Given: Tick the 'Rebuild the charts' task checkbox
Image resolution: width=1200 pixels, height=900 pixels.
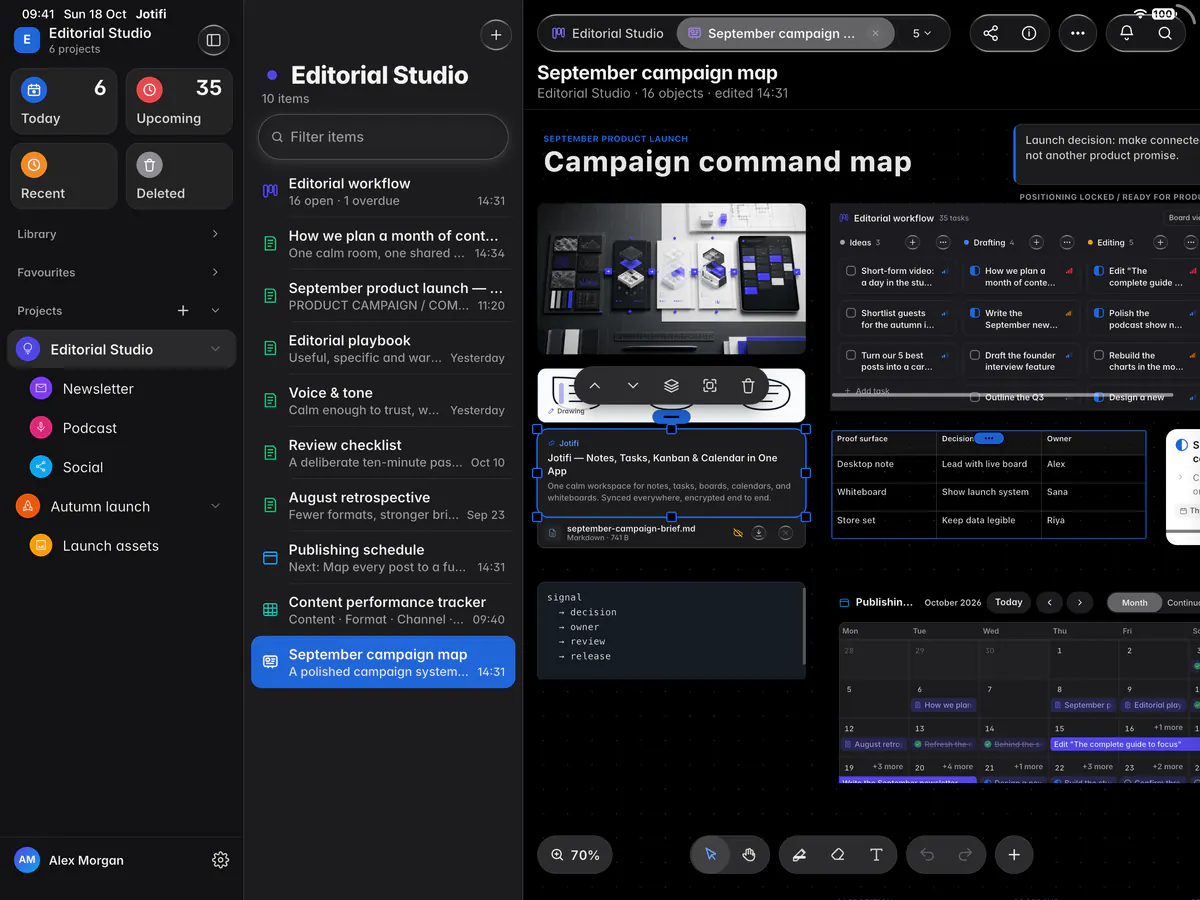Looking at the screenshot, I should point(1099,355).
